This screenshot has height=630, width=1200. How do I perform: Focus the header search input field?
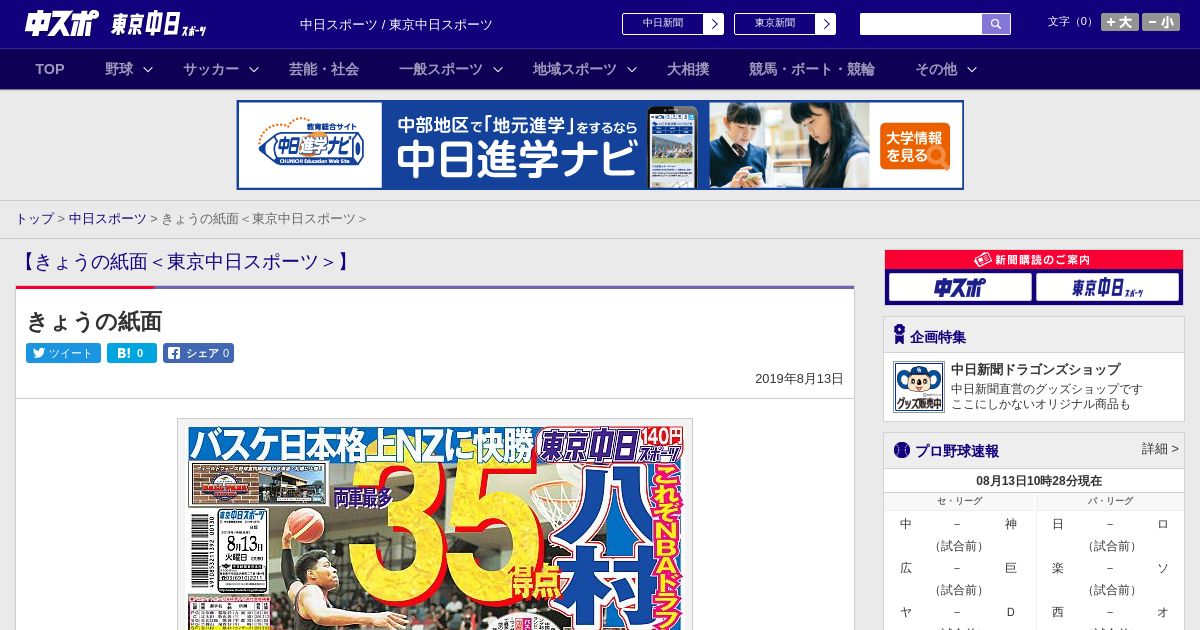(x=921, y=24)
